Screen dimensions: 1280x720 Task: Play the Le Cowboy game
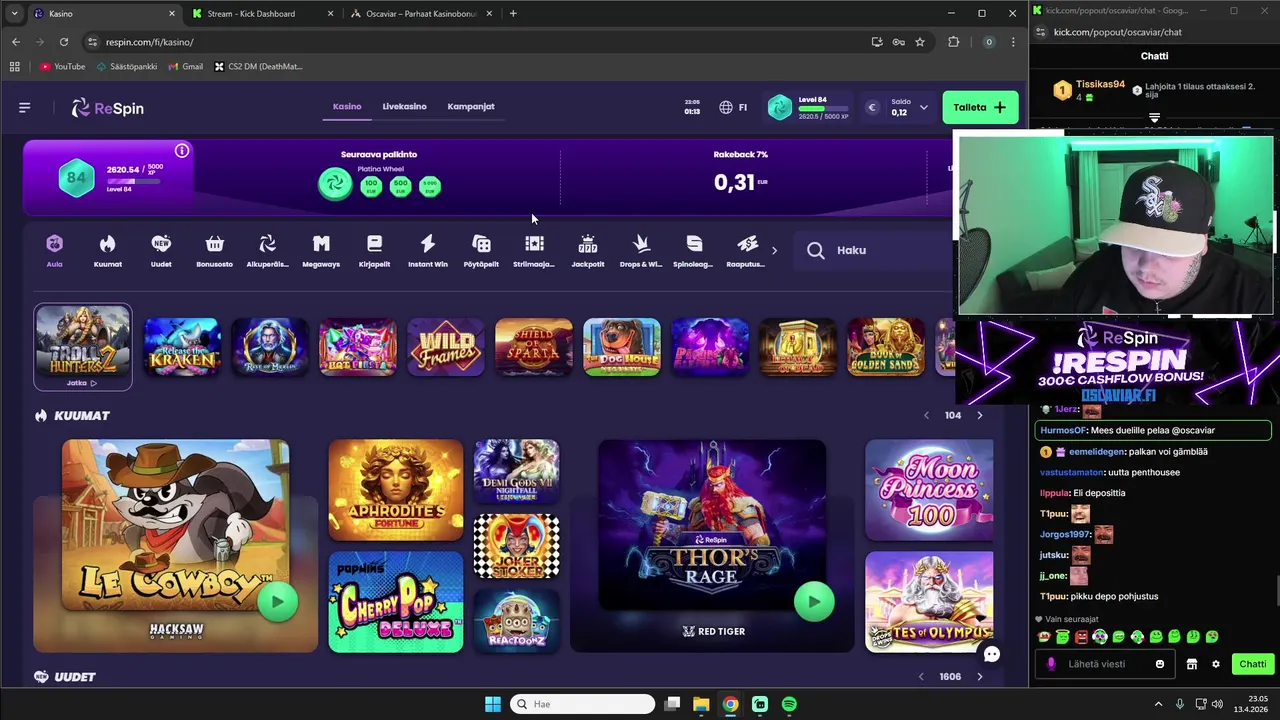pos(277,602)
